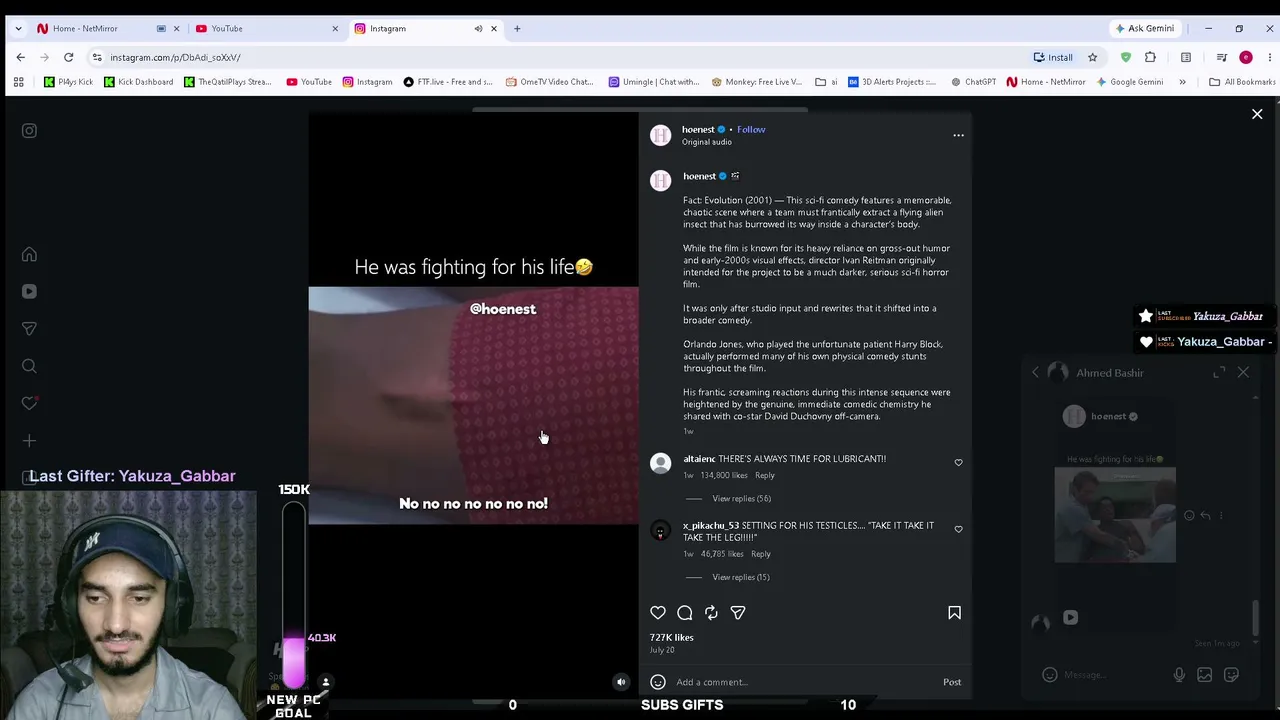Open altaienc's profile avatar in the comments

(x=660, y=463)
